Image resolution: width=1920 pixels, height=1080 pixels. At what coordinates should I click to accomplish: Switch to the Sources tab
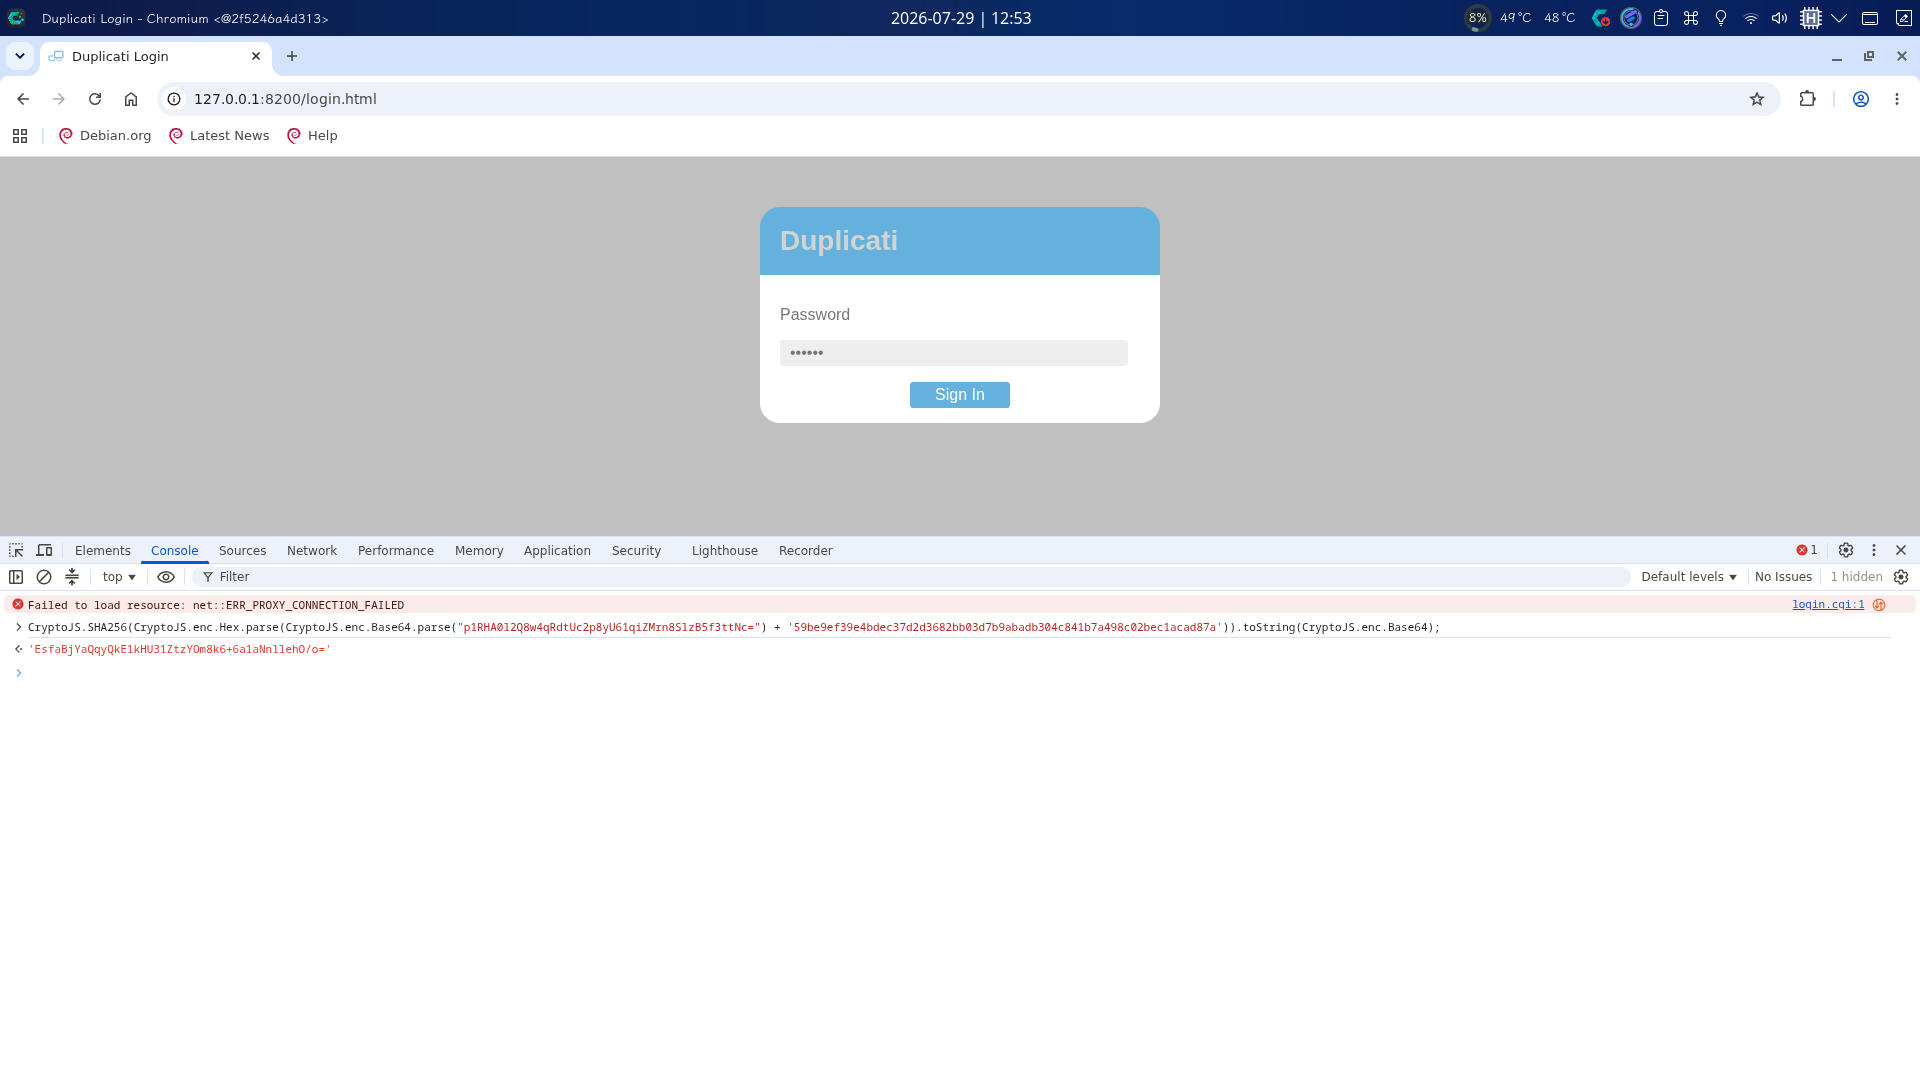click(x=242, y=551)
